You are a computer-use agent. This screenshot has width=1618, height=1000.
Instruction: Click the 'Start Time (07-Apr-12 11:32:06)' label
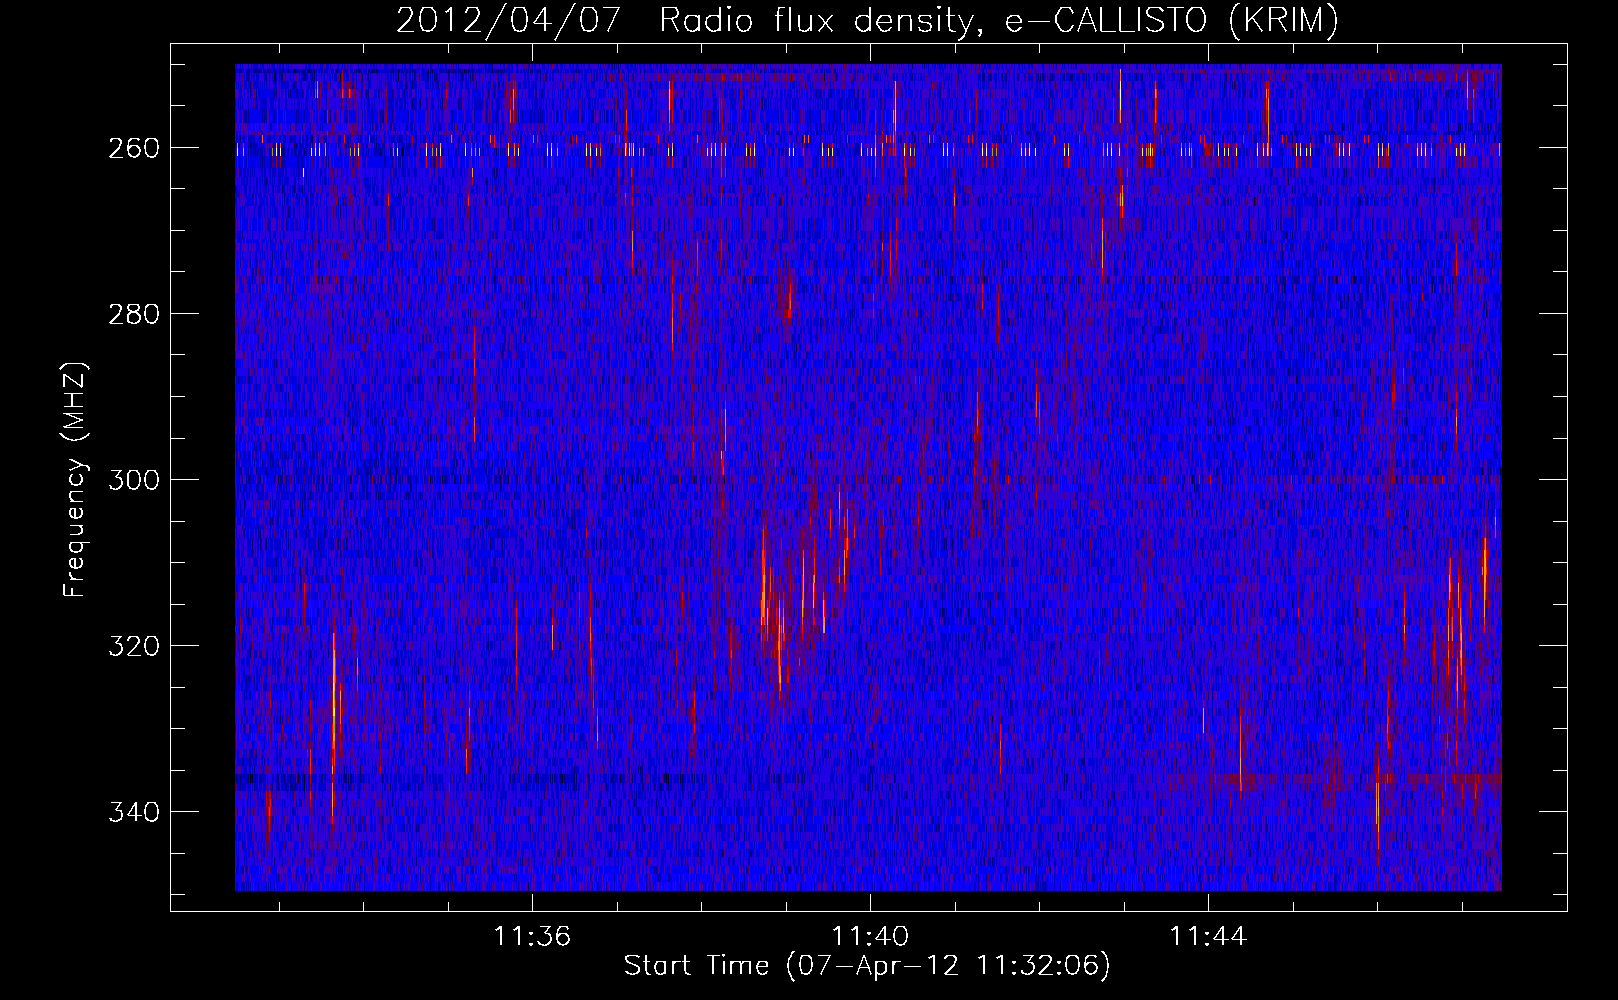click(867, 966)
